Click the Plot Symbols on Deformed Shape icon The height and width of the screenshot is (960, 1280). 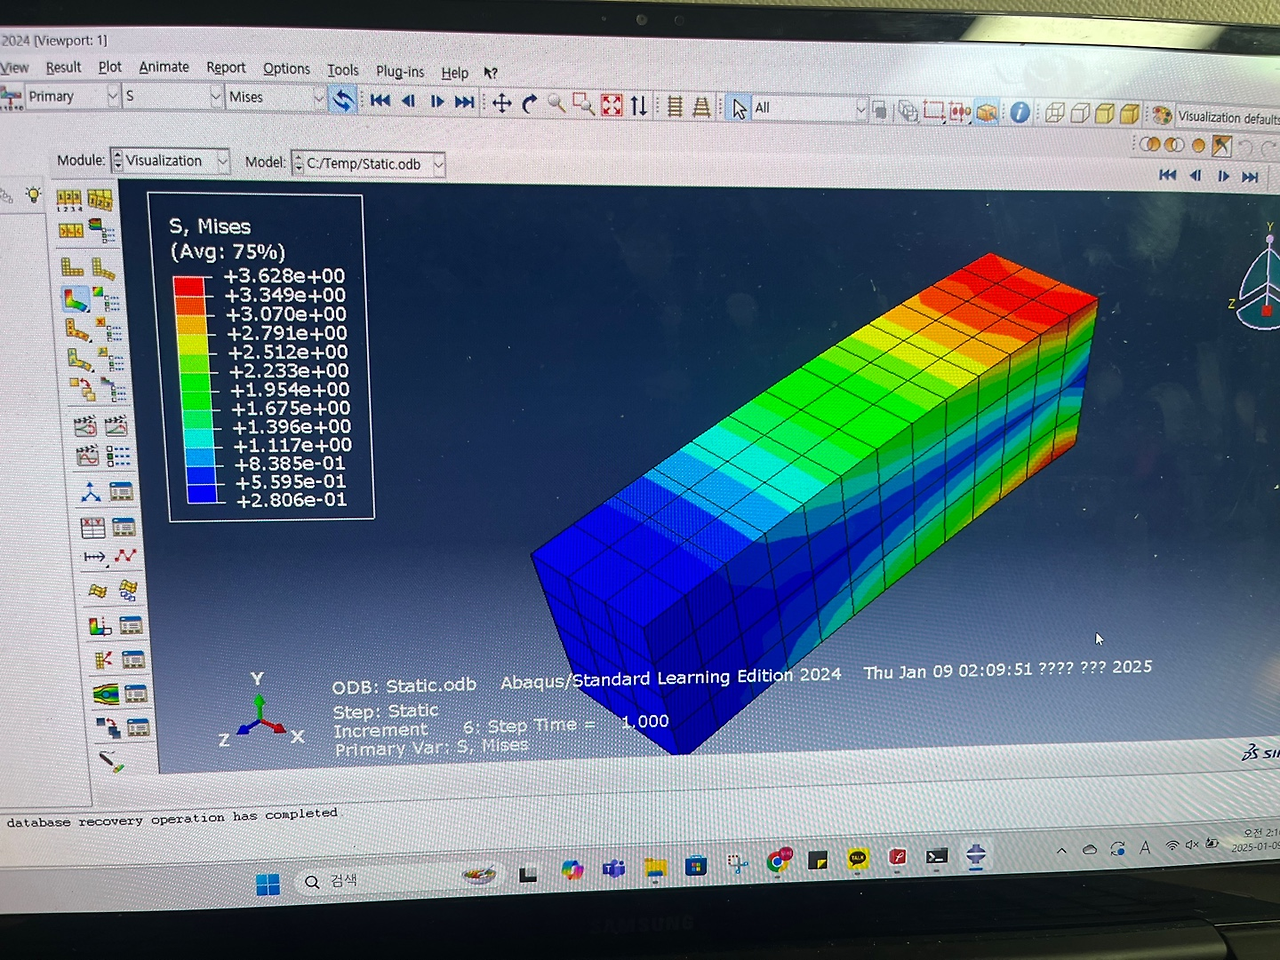(77, 329)
